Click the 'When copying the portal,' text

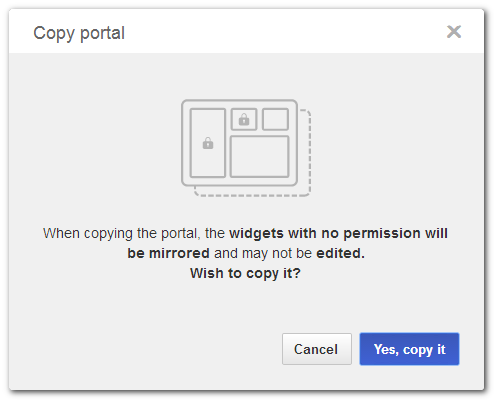tap(122, 233)
